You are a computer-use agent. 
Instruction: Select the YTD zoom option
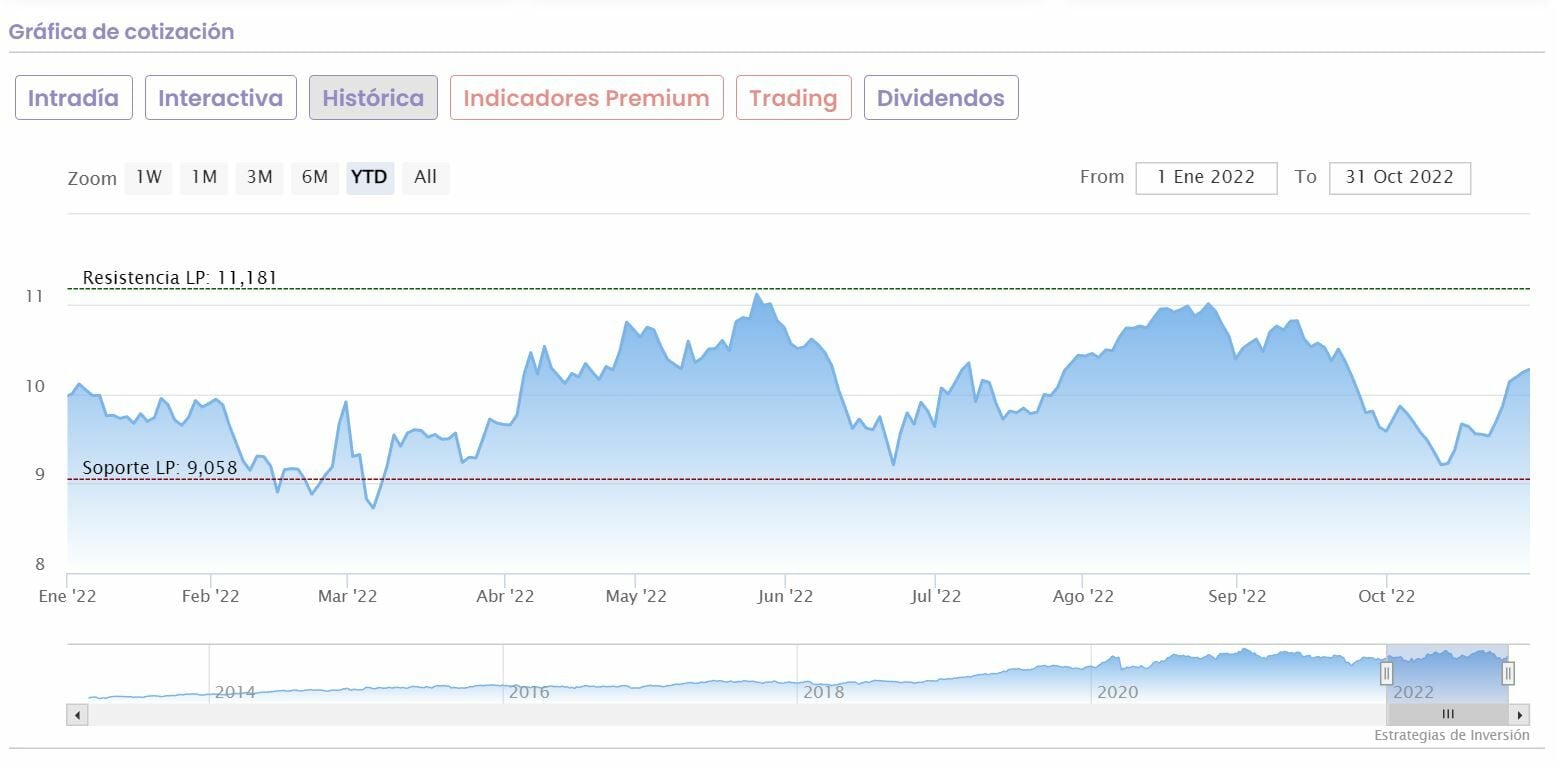point(369,177)
